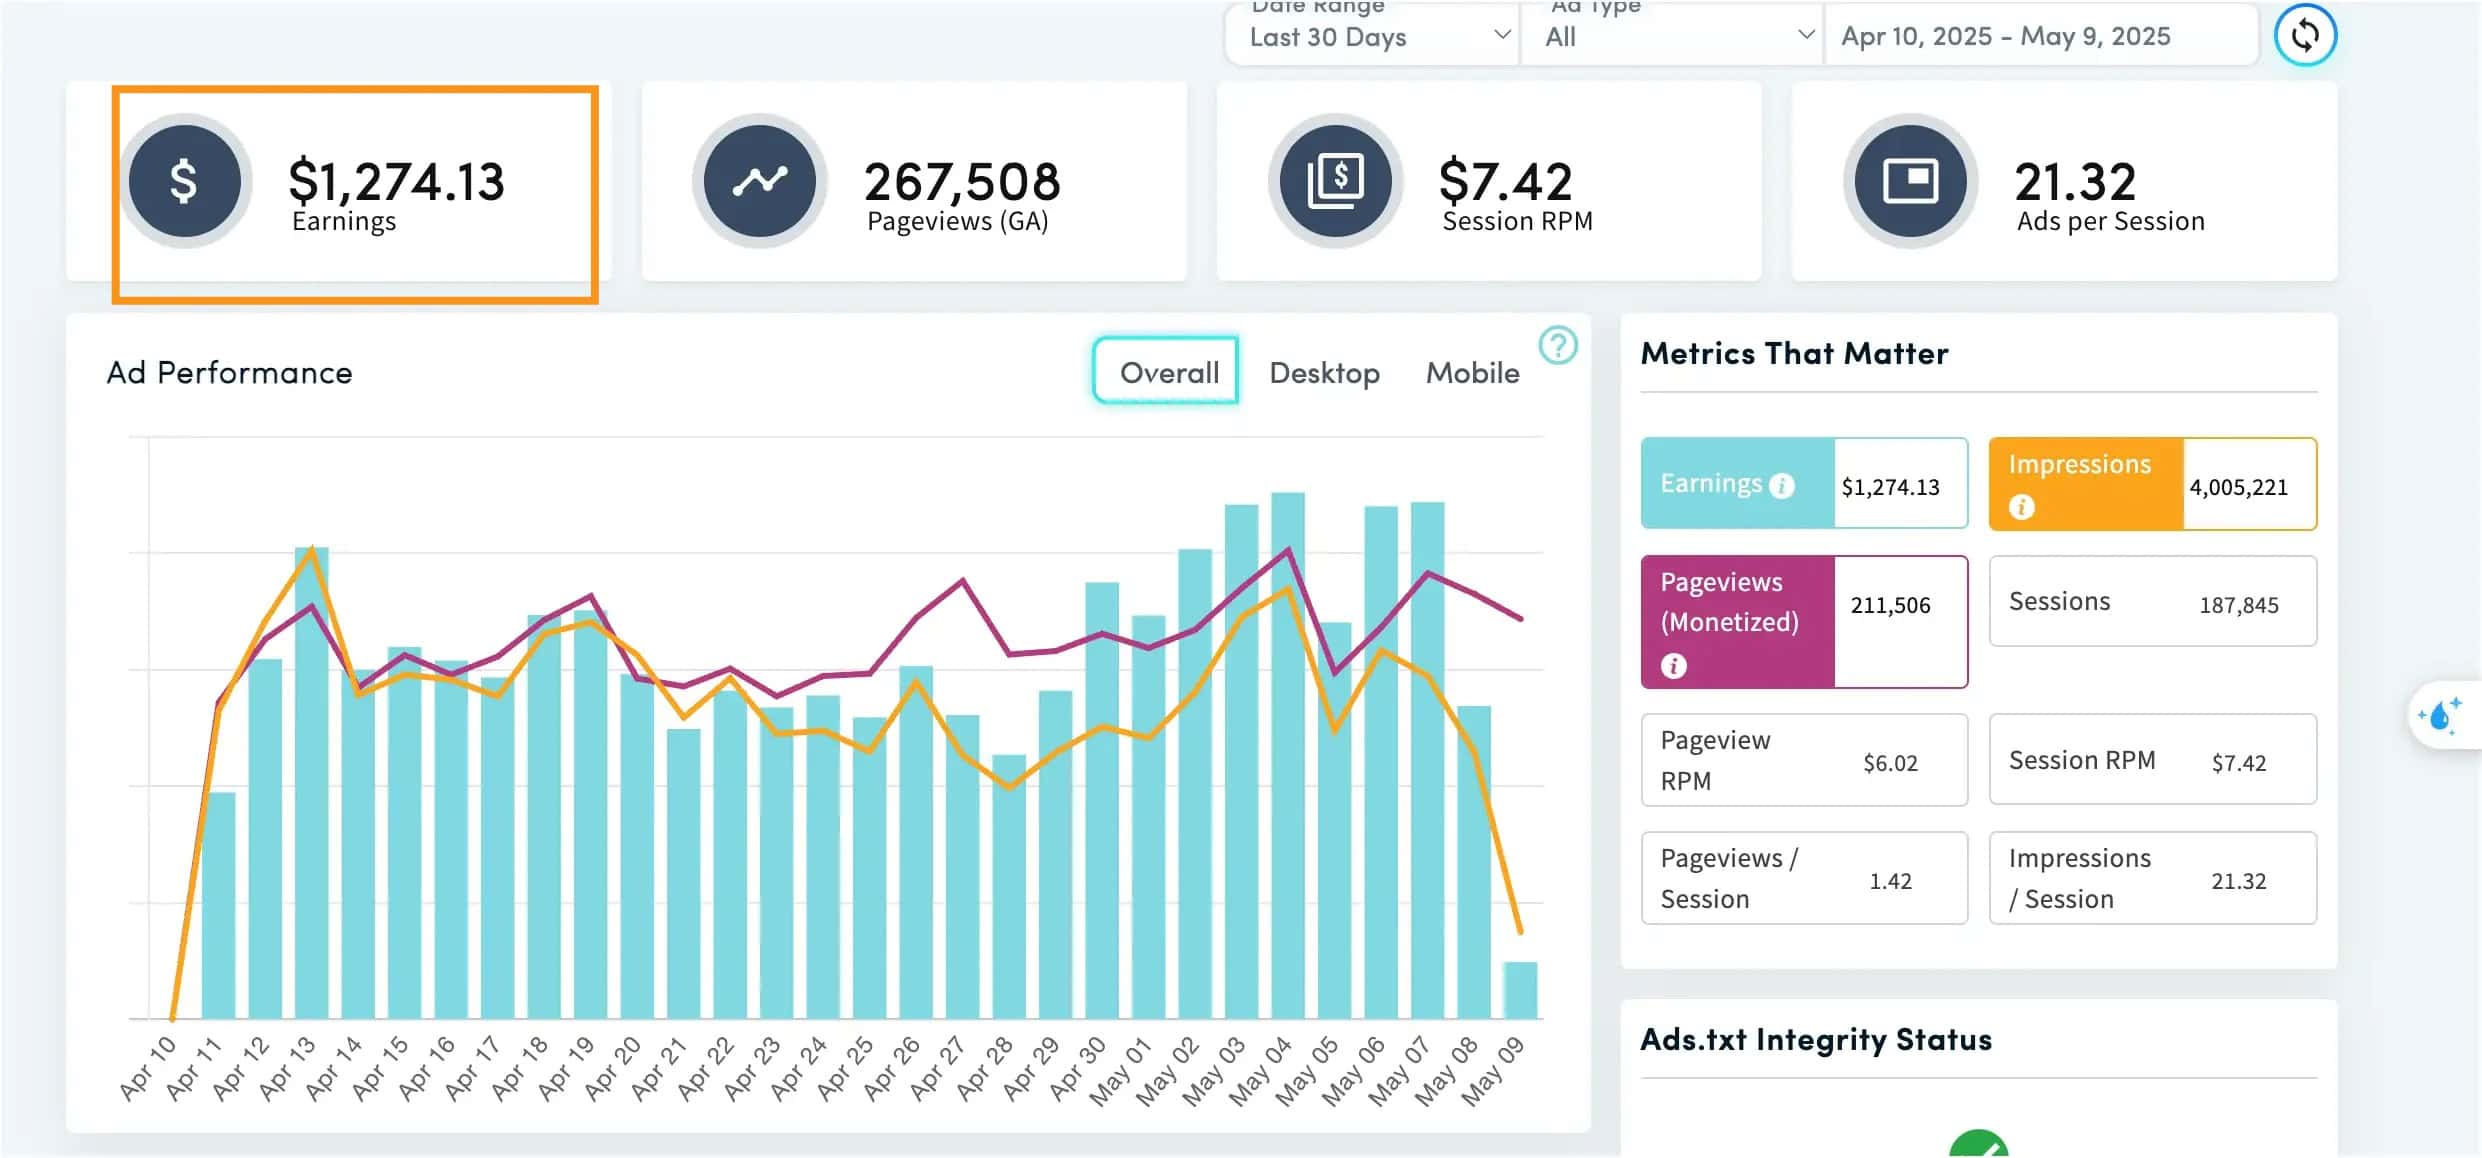Screen dimensions: 2482x1158
Task: Switch to the Mobile tab
Action: pos(1472,373)
